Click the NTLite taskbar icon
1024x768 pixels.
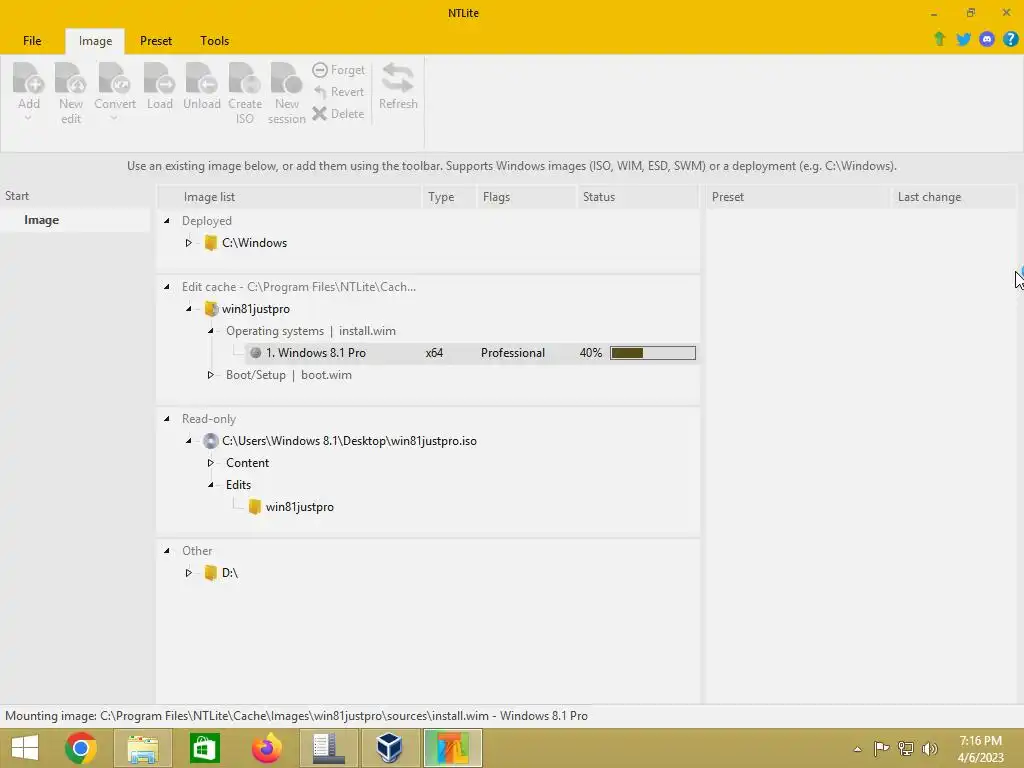(x=453, y=748)
